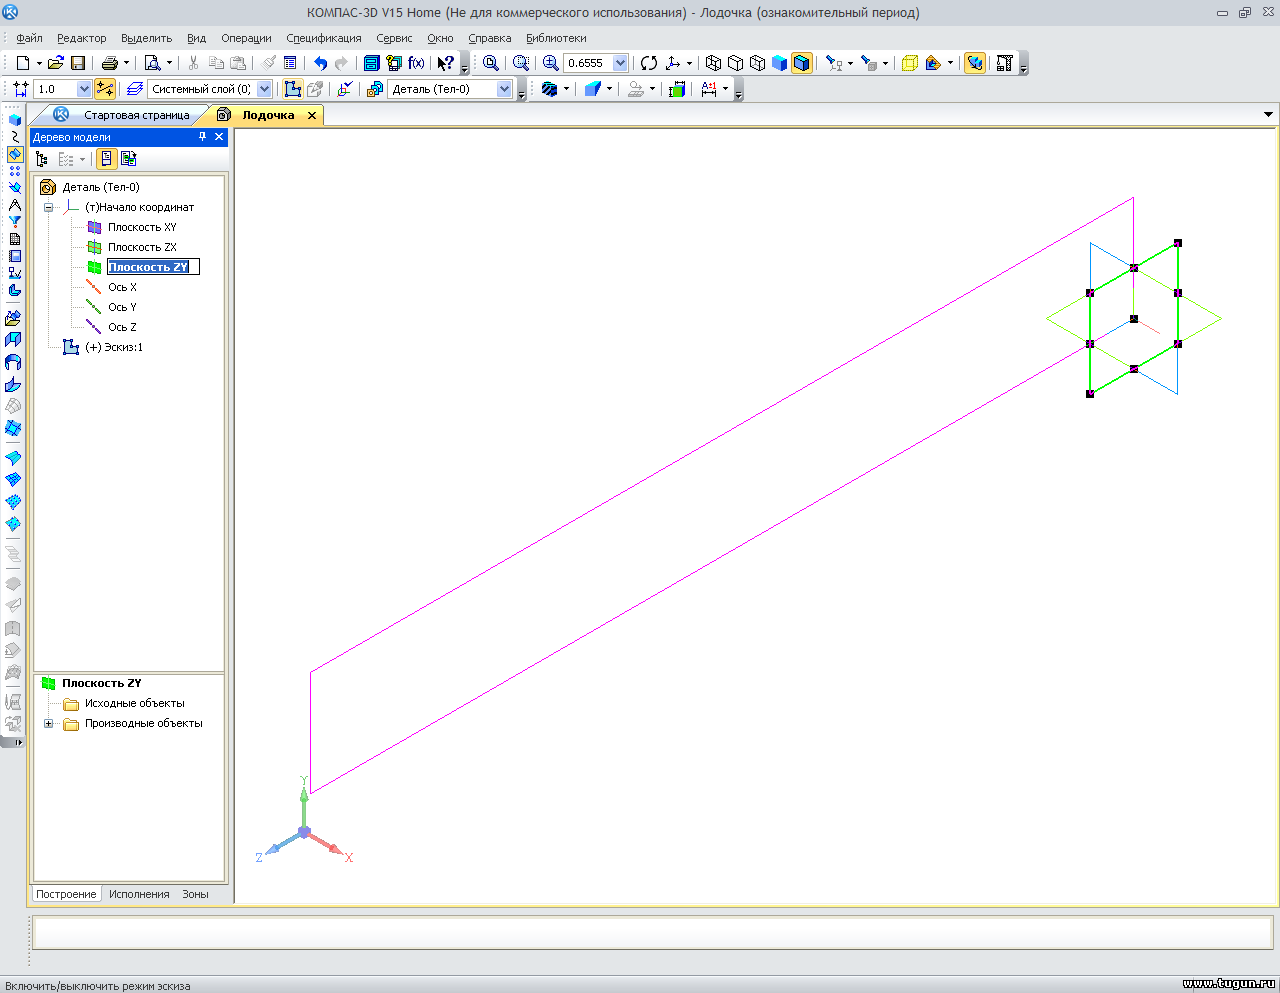Activate the context help cursor with question mark
Image resolution: width=1280 pixels, height=993 pixels.
click(446, 63)
